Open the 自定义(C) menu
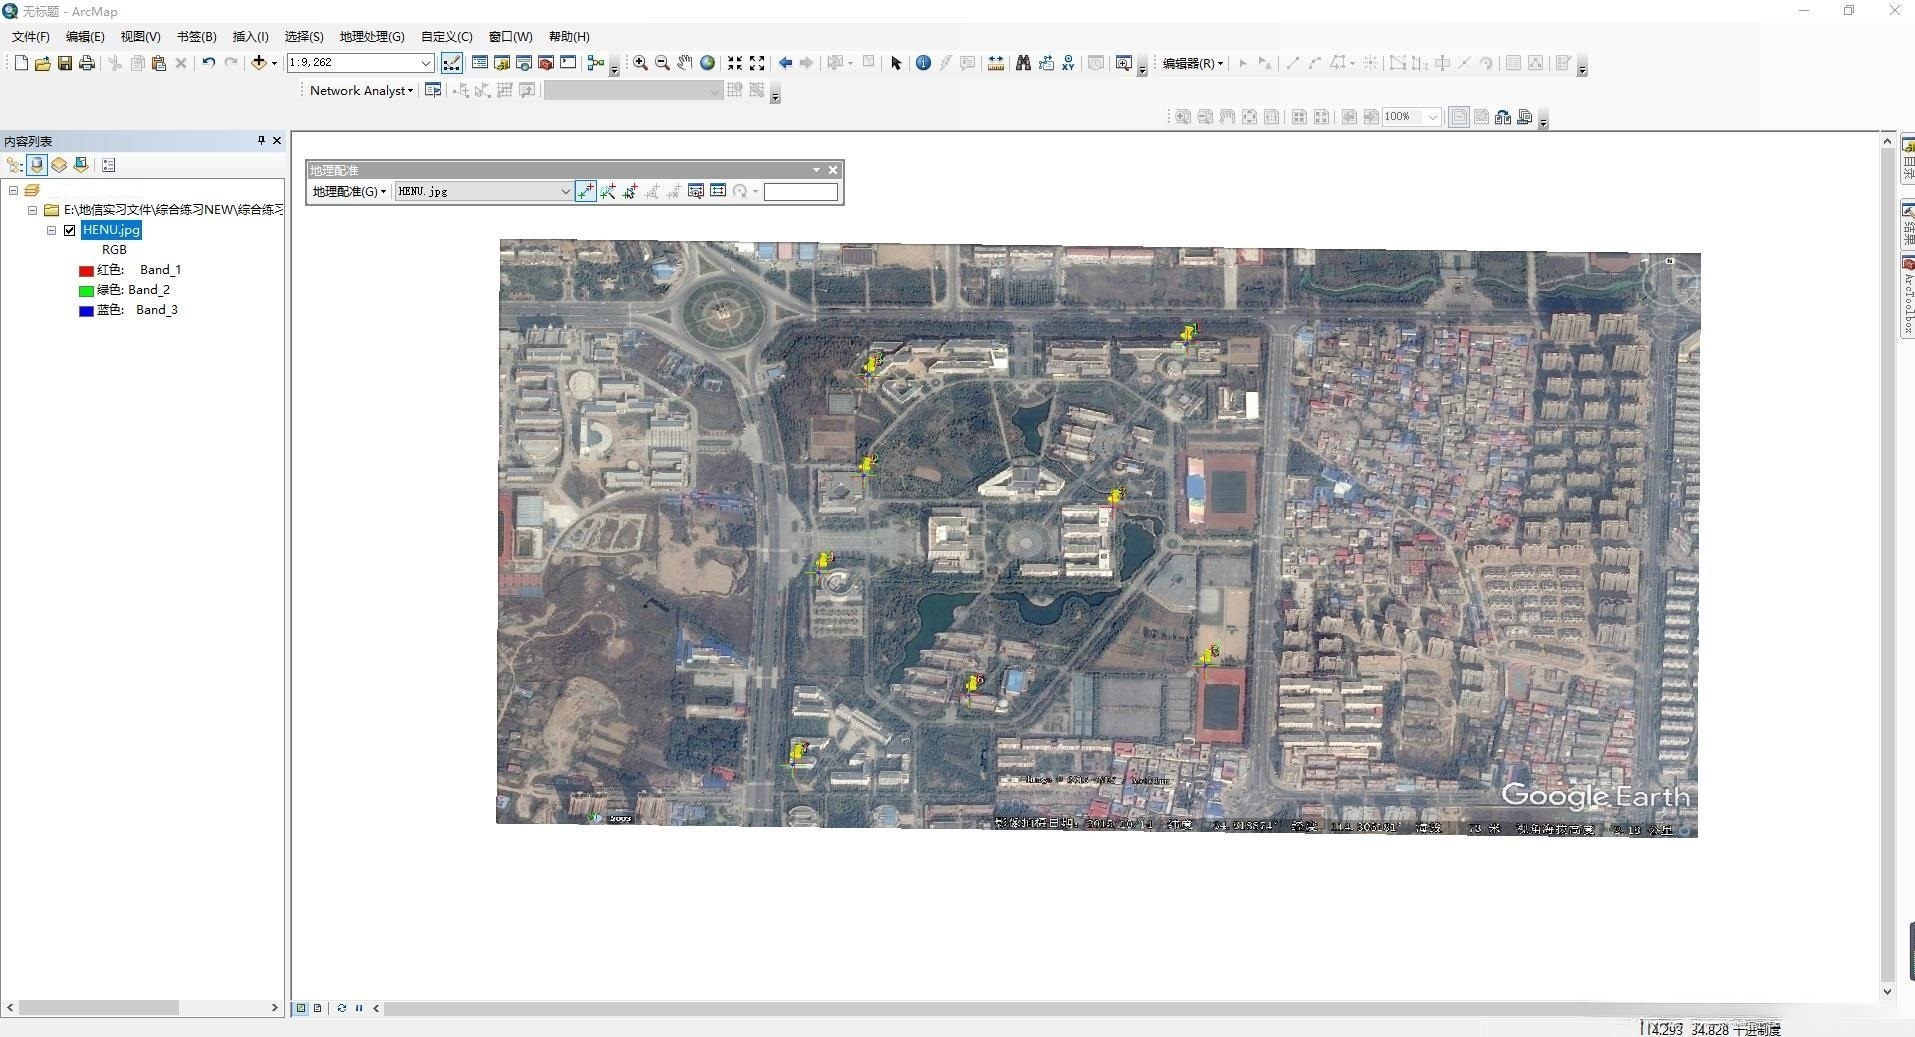Viewport: 1915px width, 1037px height. pos(446,37)
